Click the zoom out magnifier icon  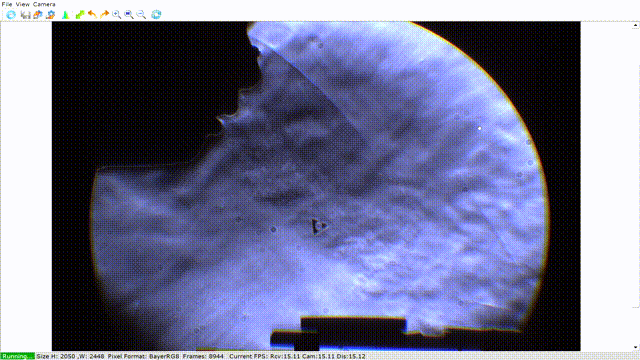coord(141,15)
